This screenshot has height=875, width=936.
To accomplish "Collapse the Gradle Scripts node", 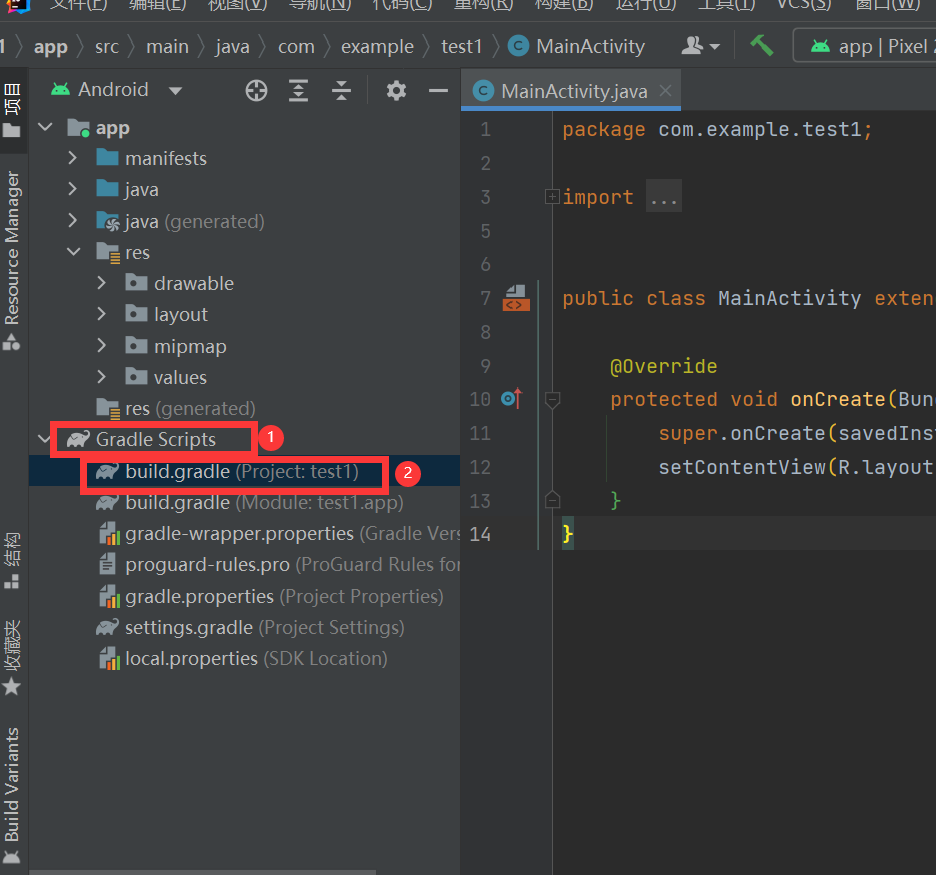I will coord(44,439).
